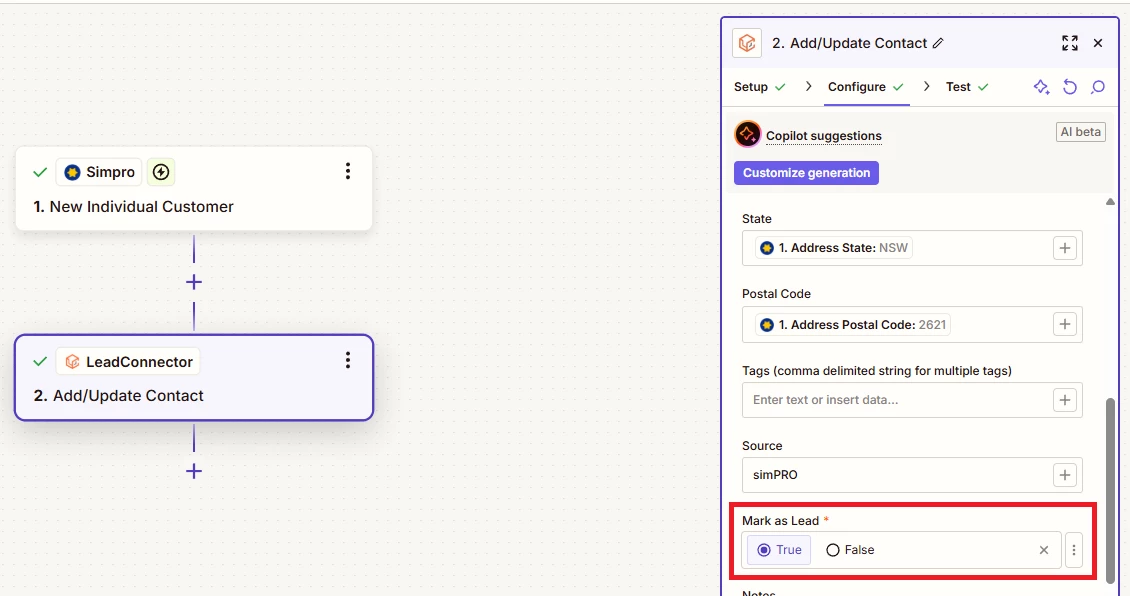The height and width of the screenshot is (596, 1130).
Task: Insert data into Source field with plus
Action: click(1064, 475)
